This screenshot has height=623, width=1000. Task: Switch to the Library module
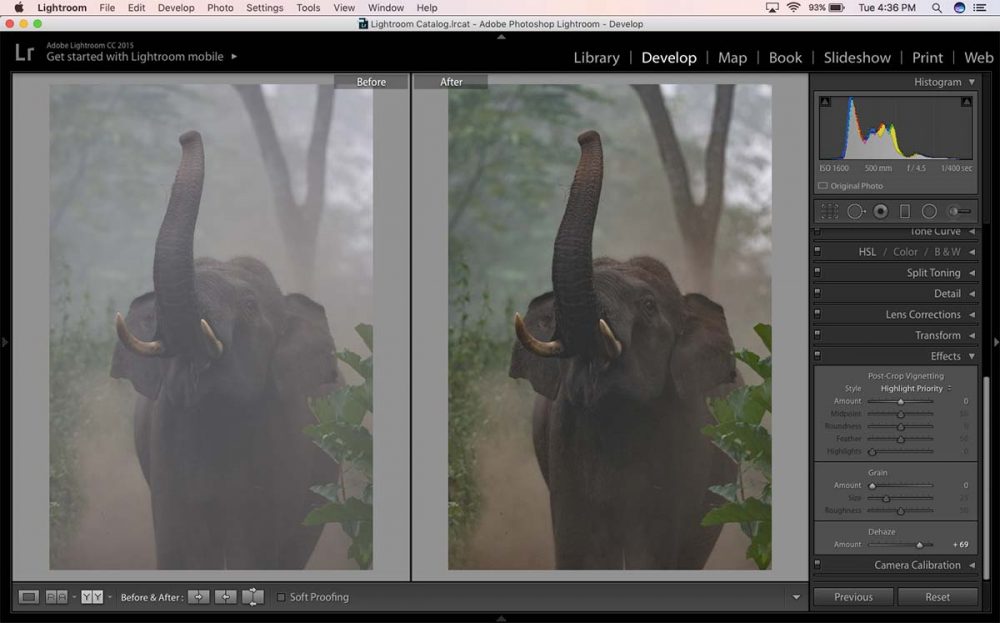pos(596,58)
